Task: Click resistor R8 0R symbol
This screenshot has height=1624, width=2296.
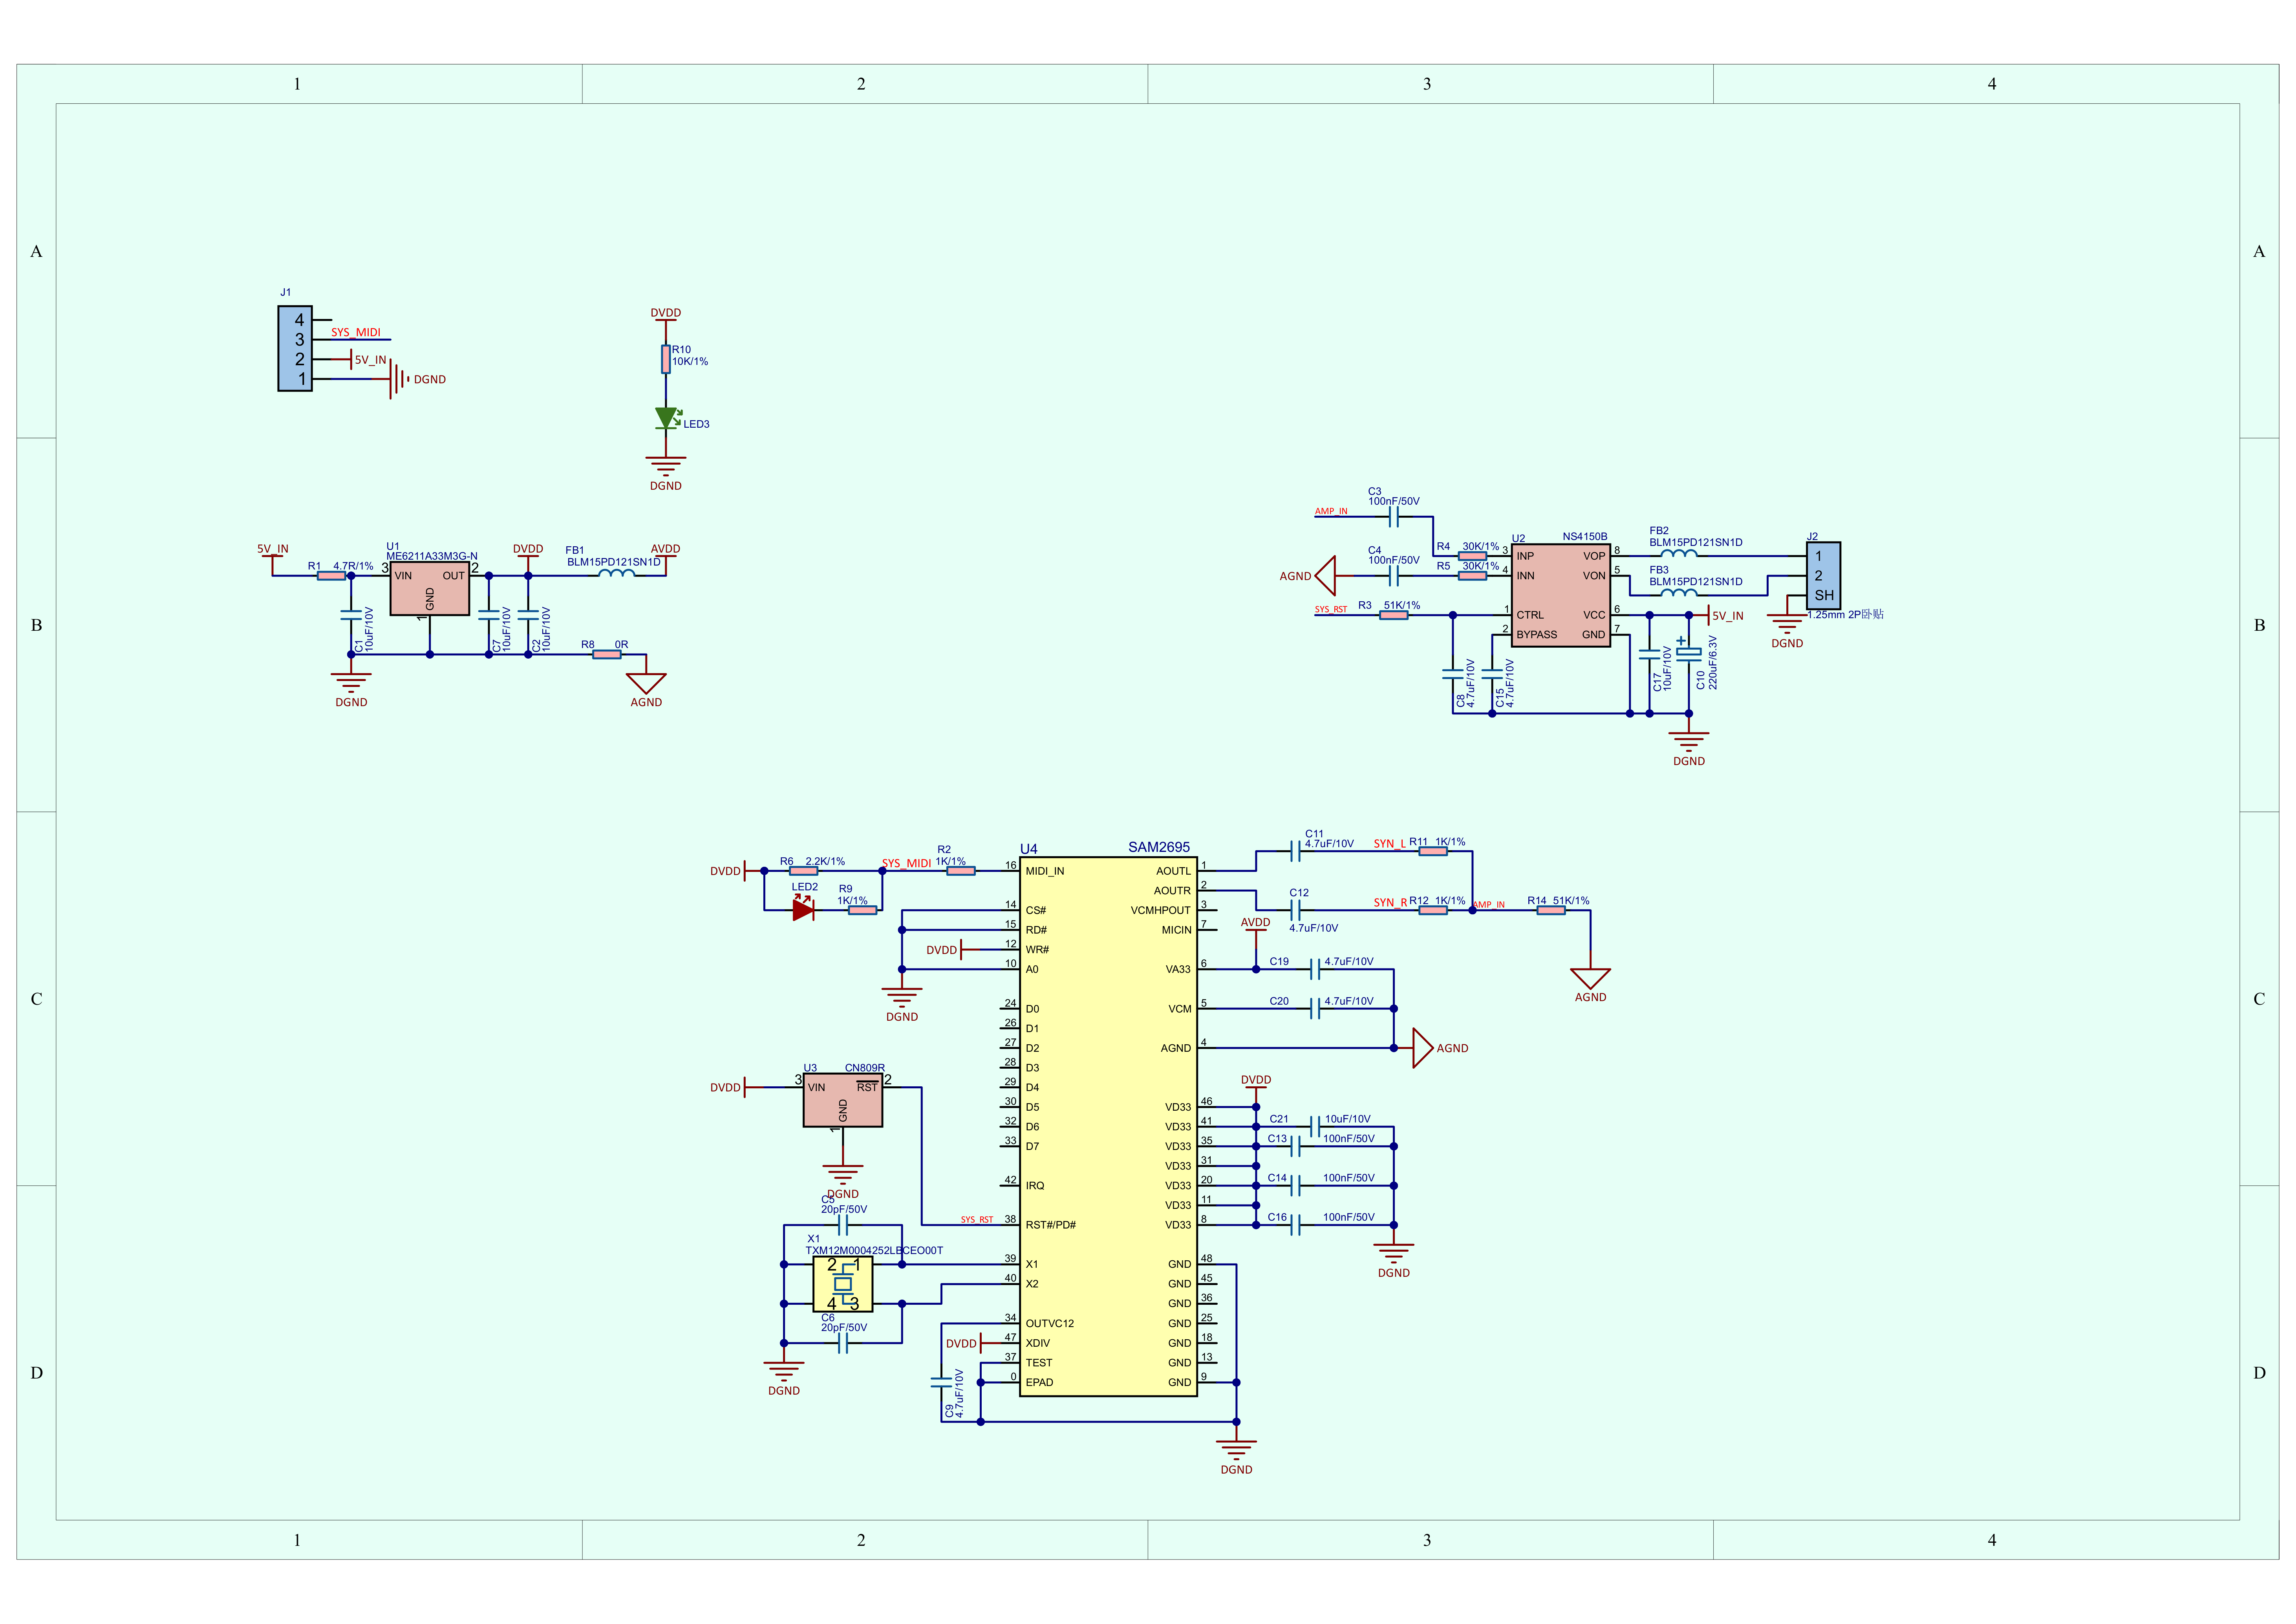Action: (x=607, y=655)
